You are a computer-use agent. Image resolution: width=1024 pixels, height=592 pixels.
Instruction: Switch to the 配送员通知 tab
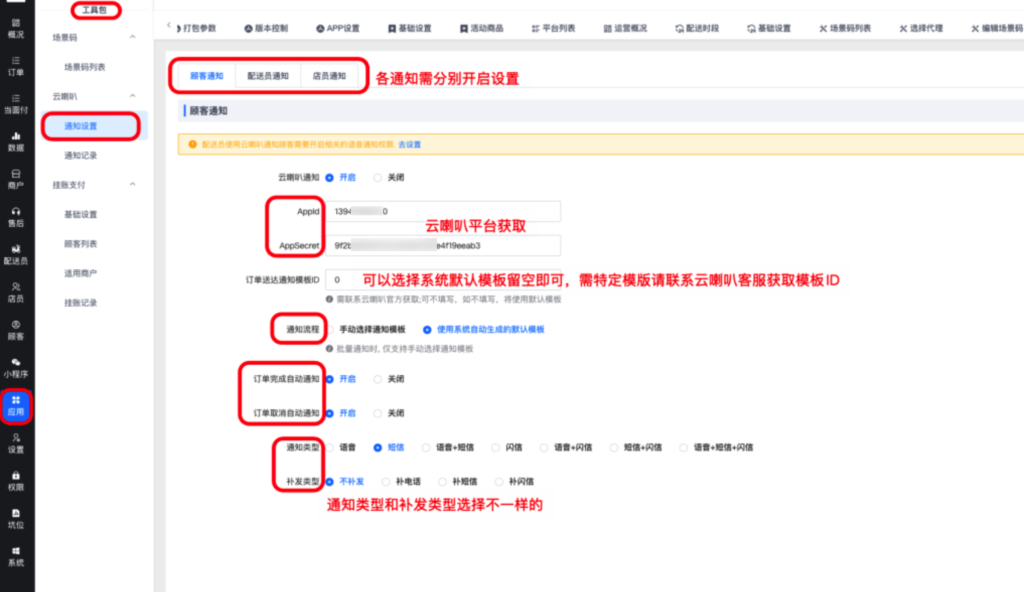coord(268,76)
